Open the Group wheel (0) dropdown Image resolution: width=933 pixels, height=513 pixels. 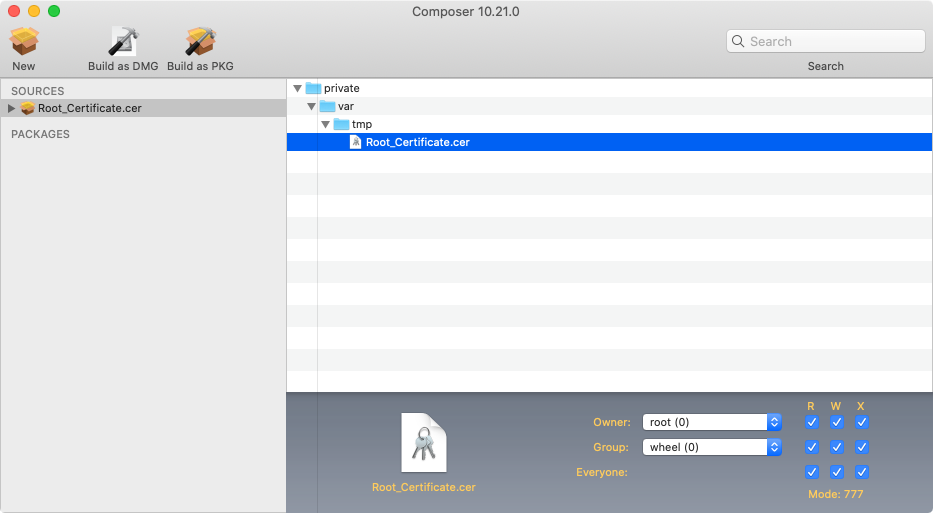click(x=712, y=447)
